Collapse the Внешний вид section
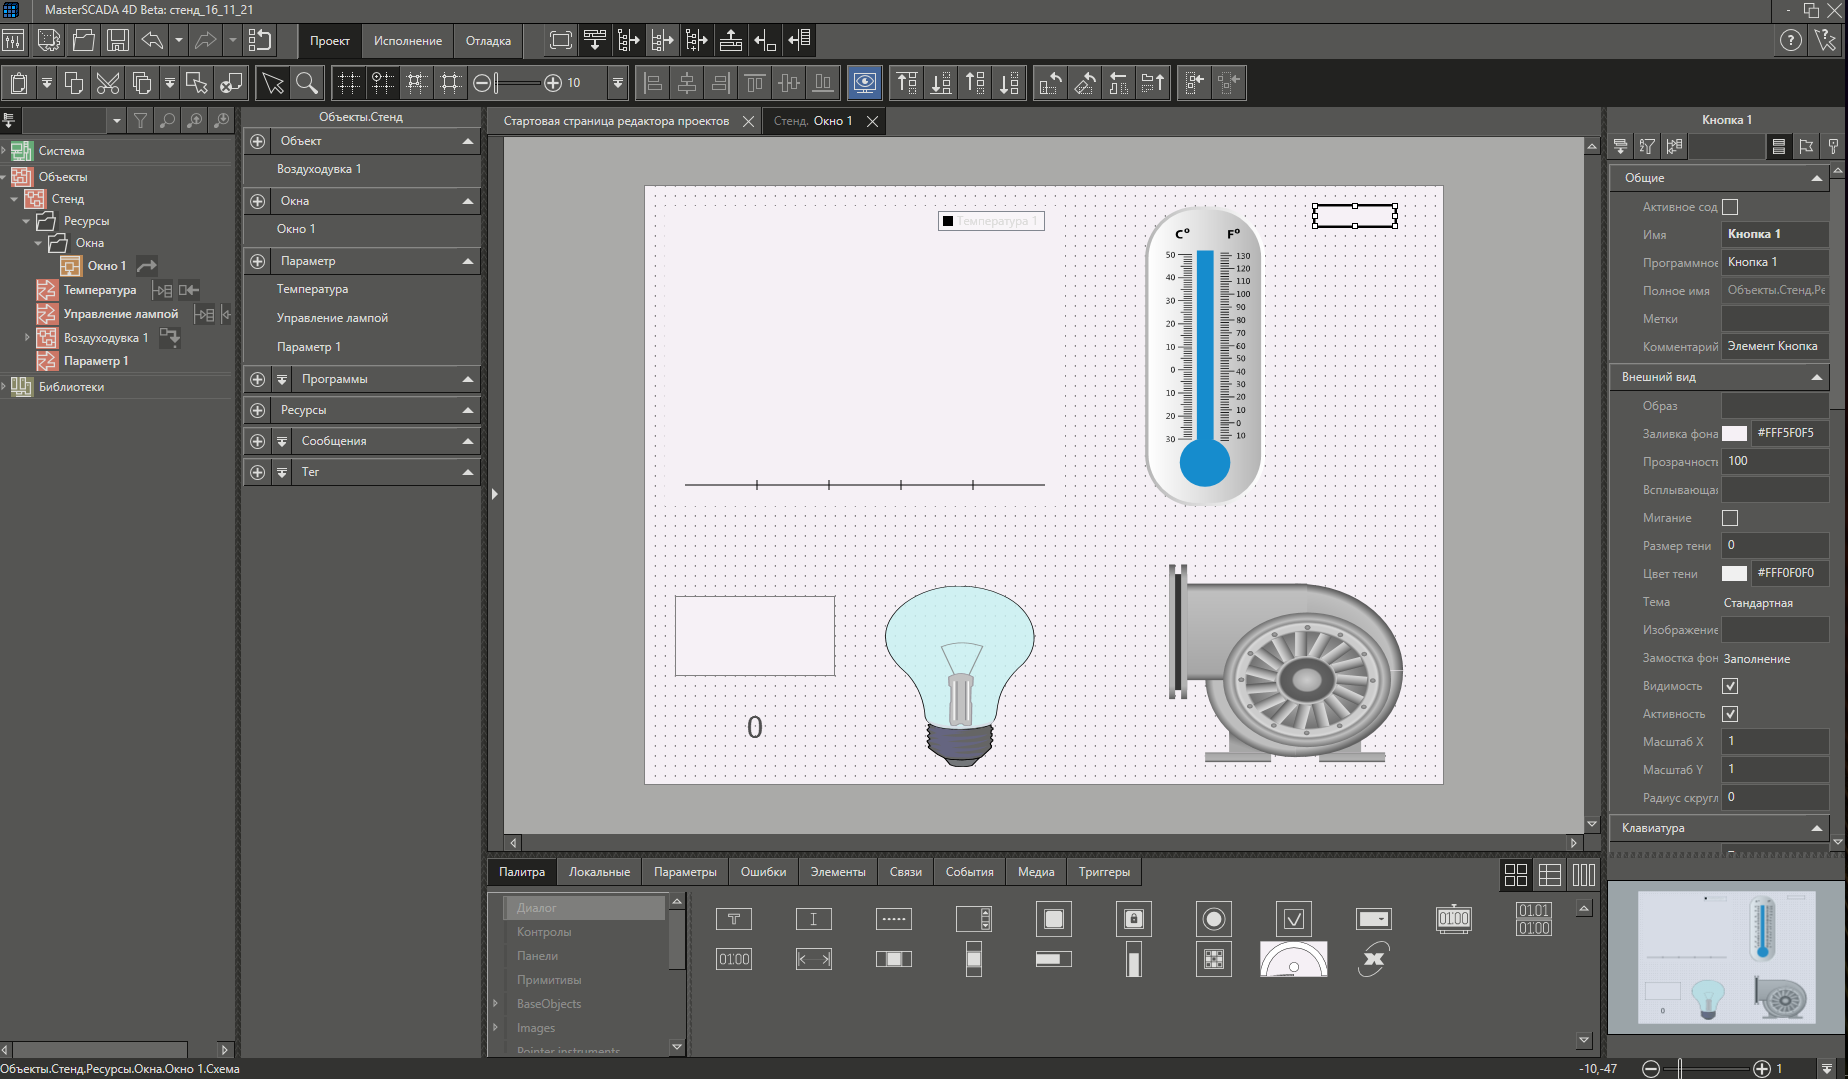 (x=1816, y=377)
